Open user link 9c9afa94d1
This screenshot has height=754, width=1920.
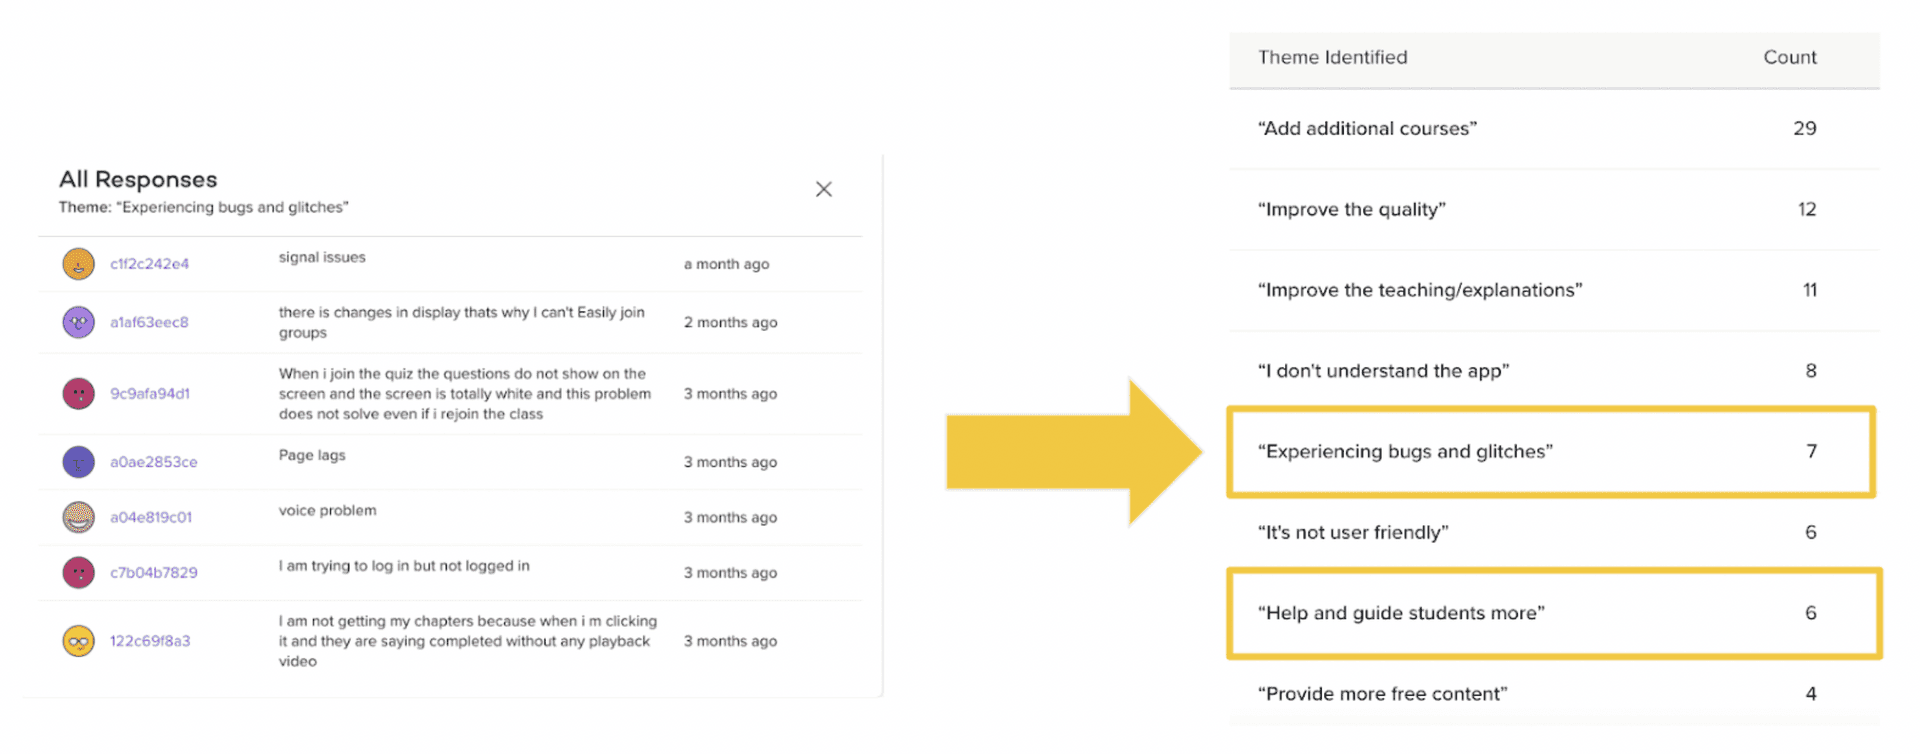click(150, 393)
